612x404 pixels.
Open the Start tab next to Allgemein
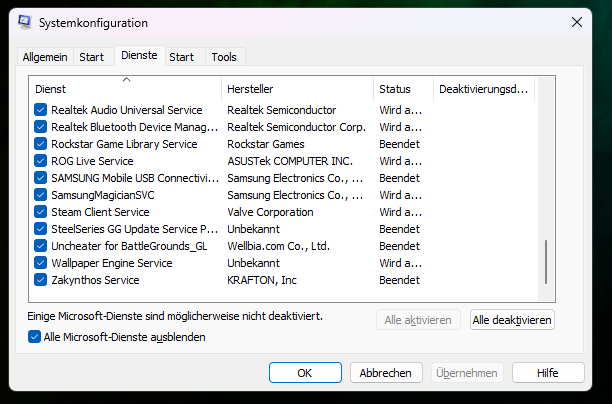click(92, 57)
